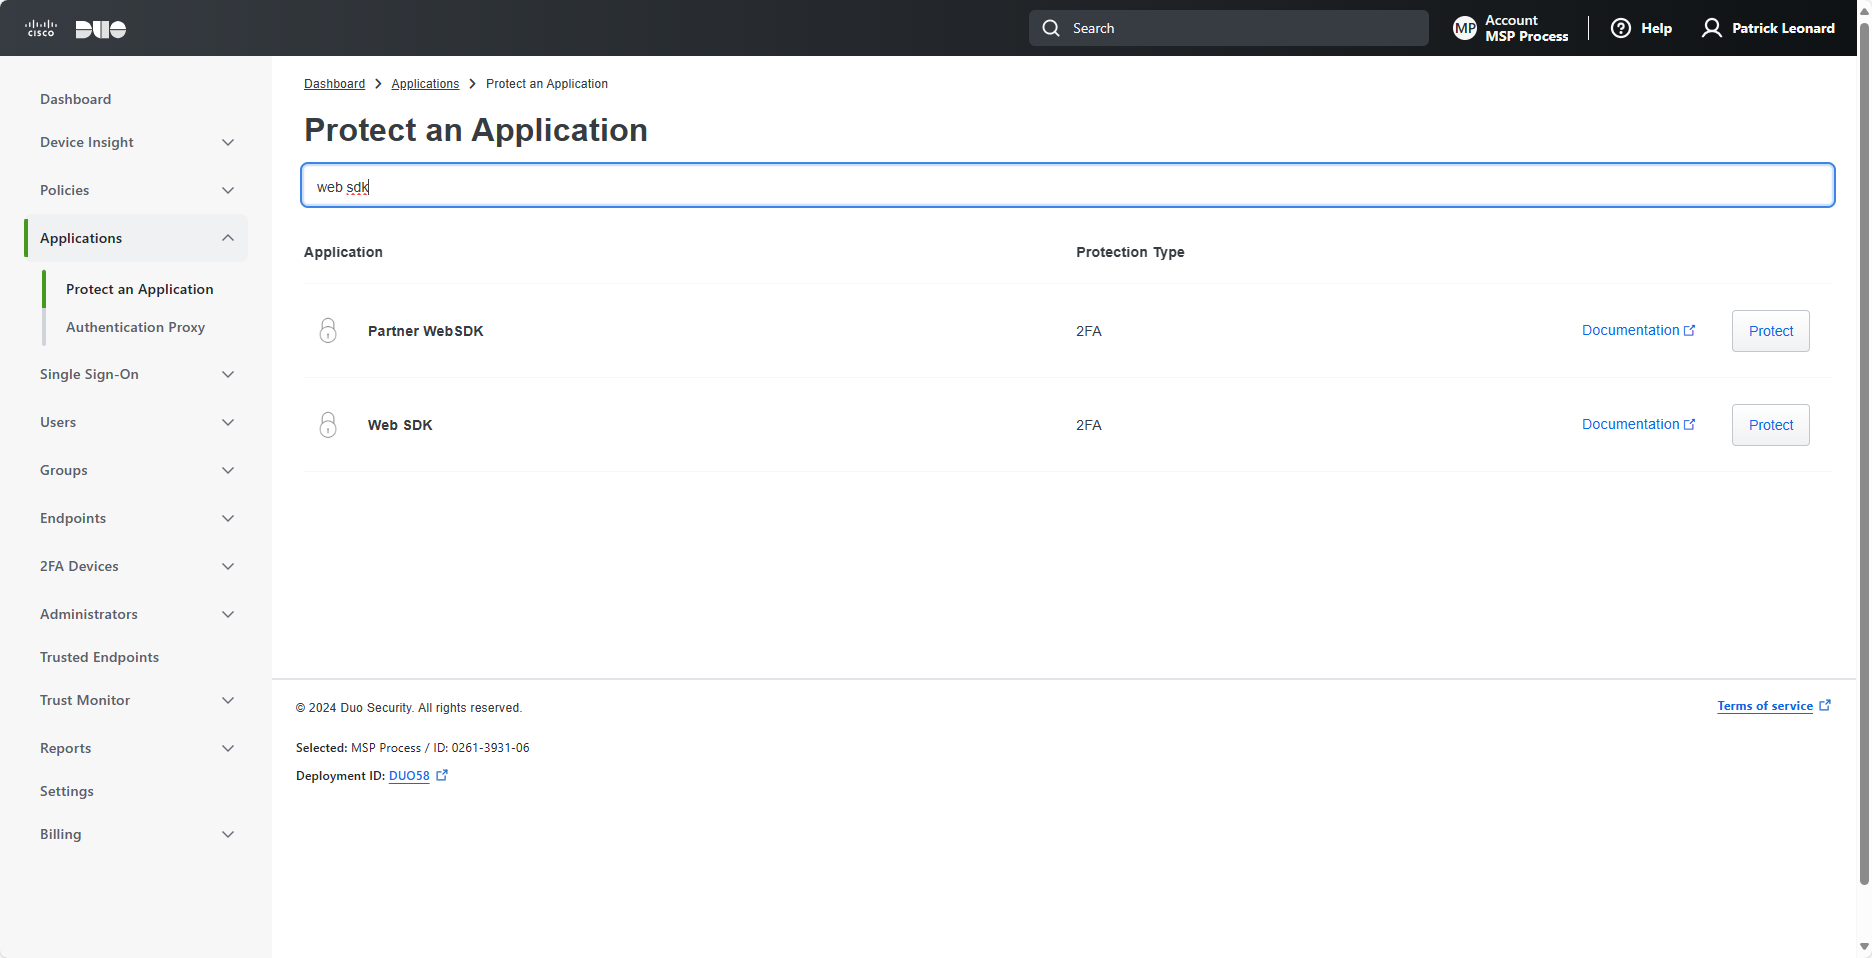
Task: Open Settings from the sidebar
Action: 67,791
